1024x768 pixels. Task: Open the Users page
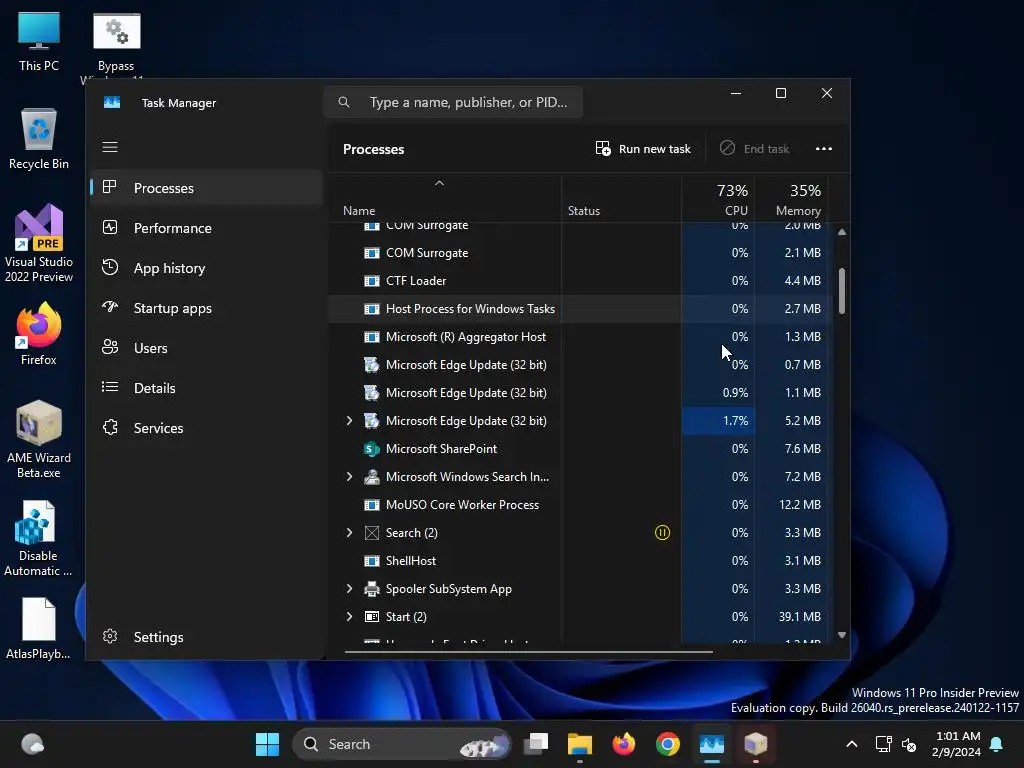tap(206, 348)
